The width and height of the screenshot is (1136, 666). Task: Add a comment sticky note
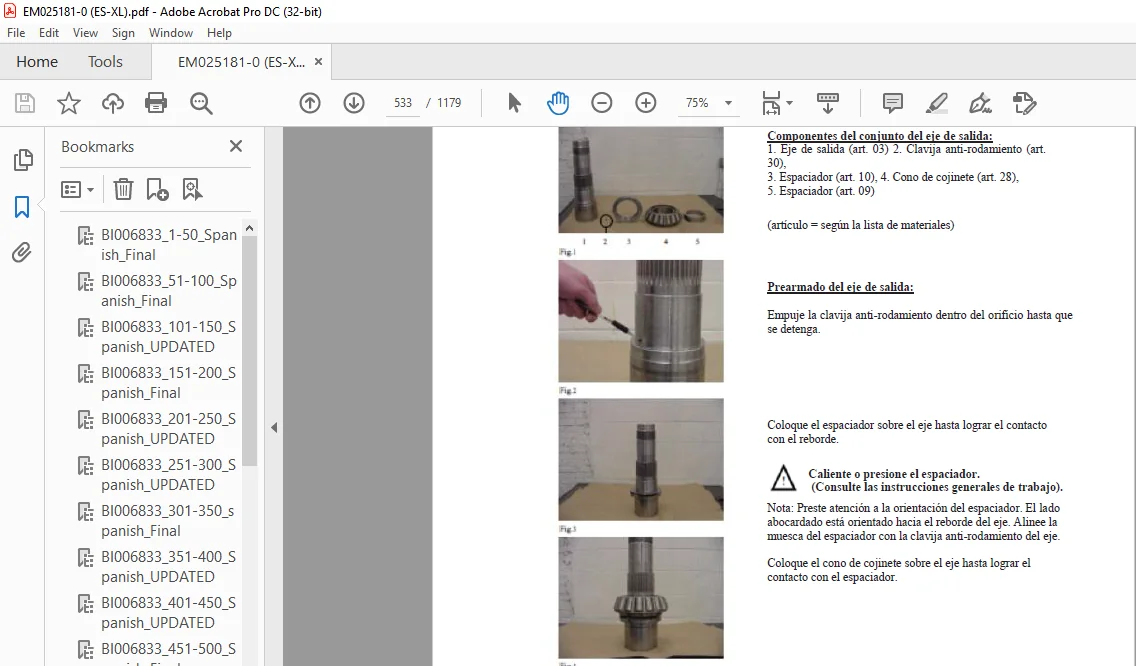pyautogui.click(x=893, y=103)
